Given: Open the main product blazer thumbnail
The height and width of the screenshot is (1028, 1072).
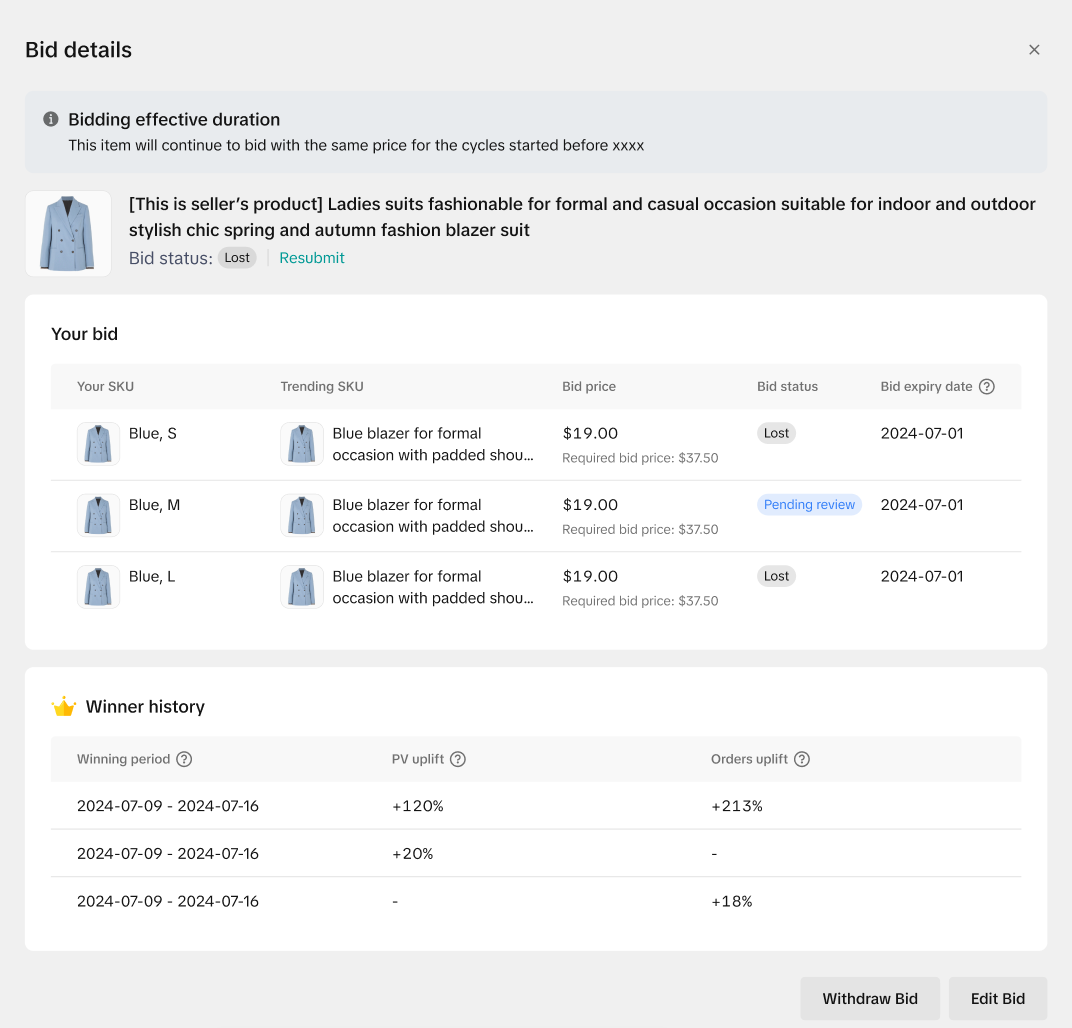Looking at the screenshot, I should point(68,234).
